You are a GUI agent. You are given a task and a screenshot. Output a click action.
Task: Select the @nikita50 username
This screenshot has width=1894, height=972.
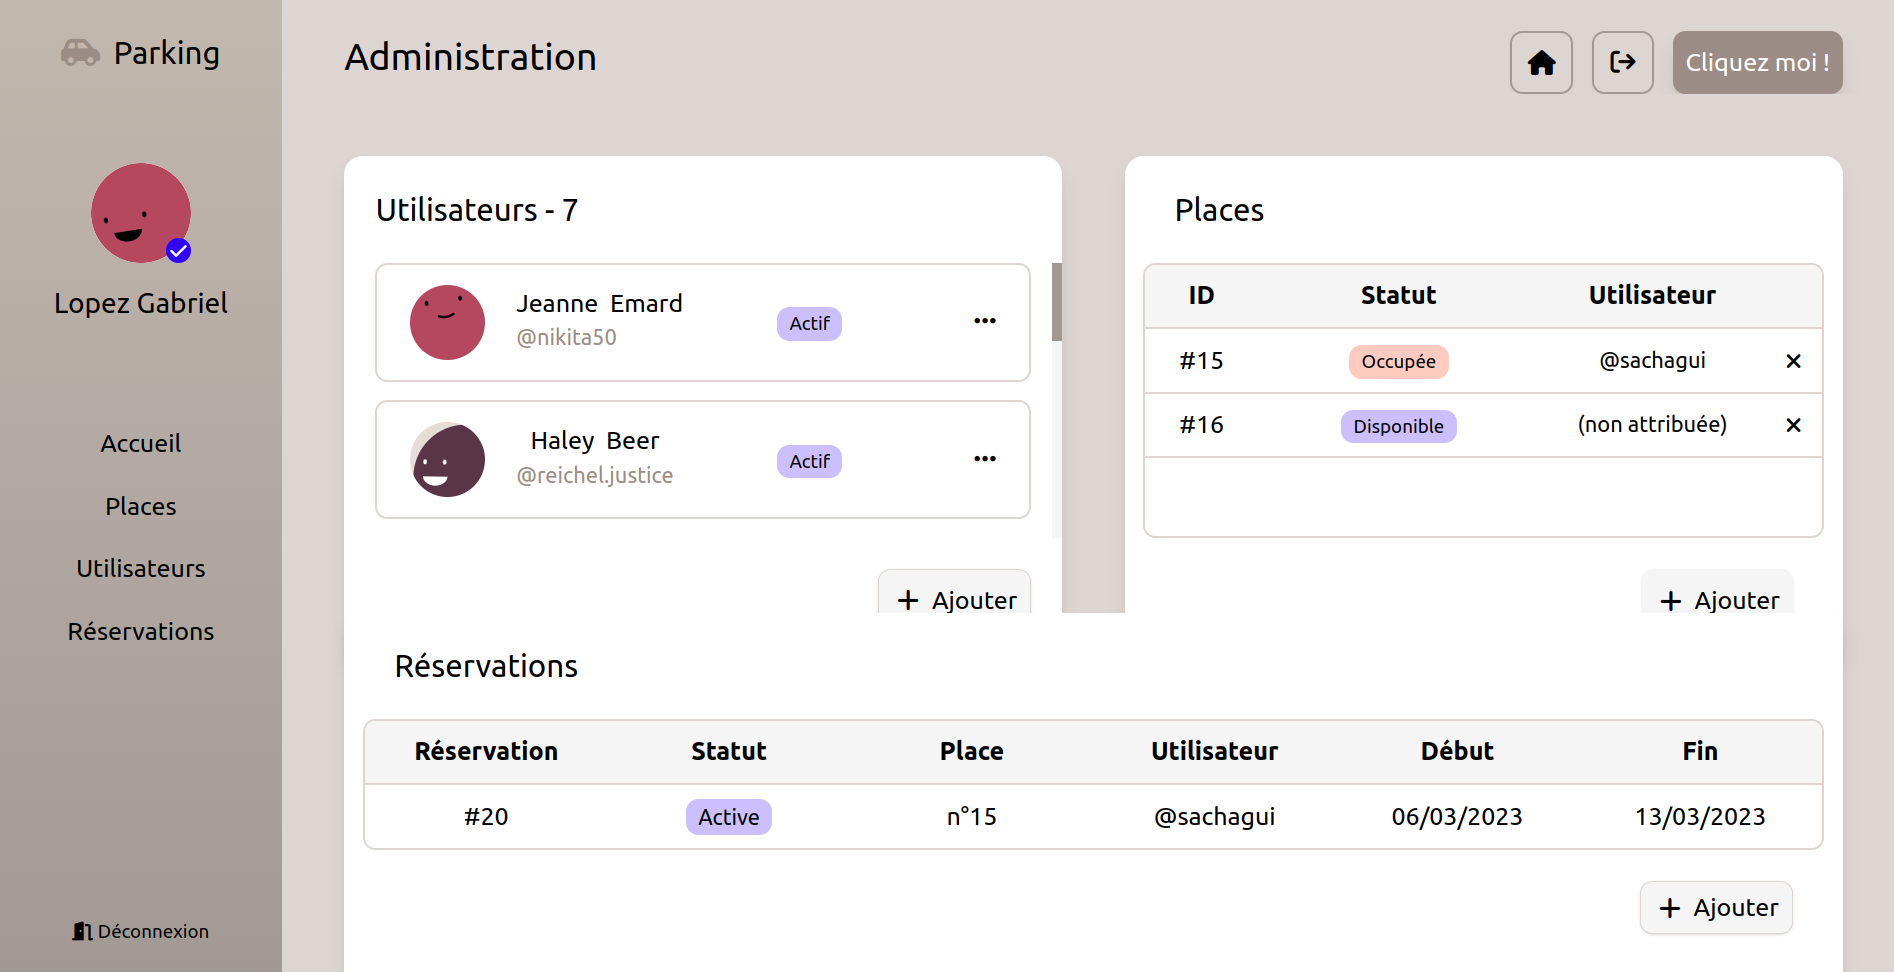566,337
